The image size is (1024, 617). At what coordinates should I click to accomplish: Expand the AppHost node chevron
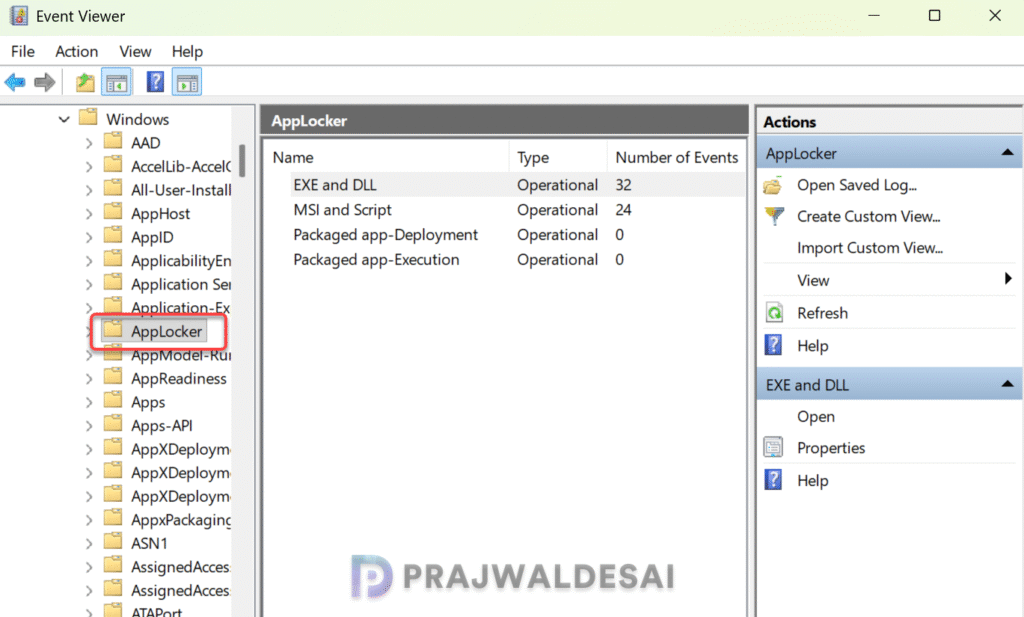(x=89, y=214)
